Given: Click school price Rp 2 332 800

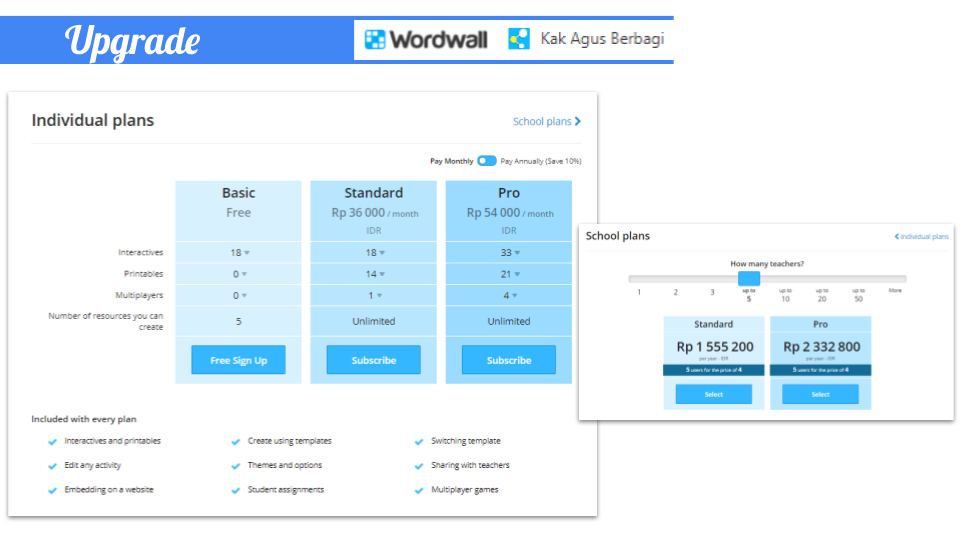Looking at the screenshot, I should point(822,347).
